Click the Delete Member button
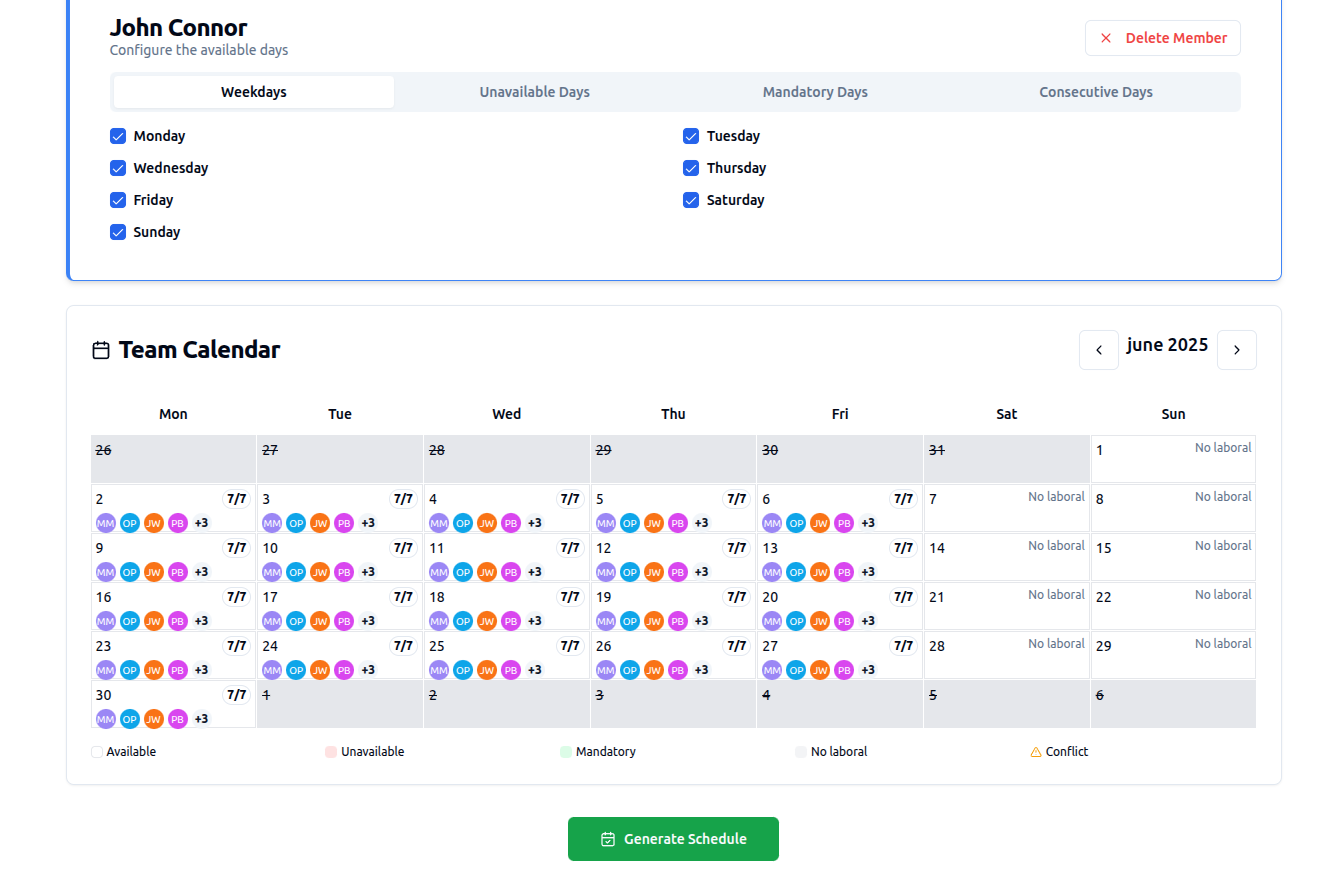Image resolution: width=1328 pixels, height=872 pixels. 1162,38
